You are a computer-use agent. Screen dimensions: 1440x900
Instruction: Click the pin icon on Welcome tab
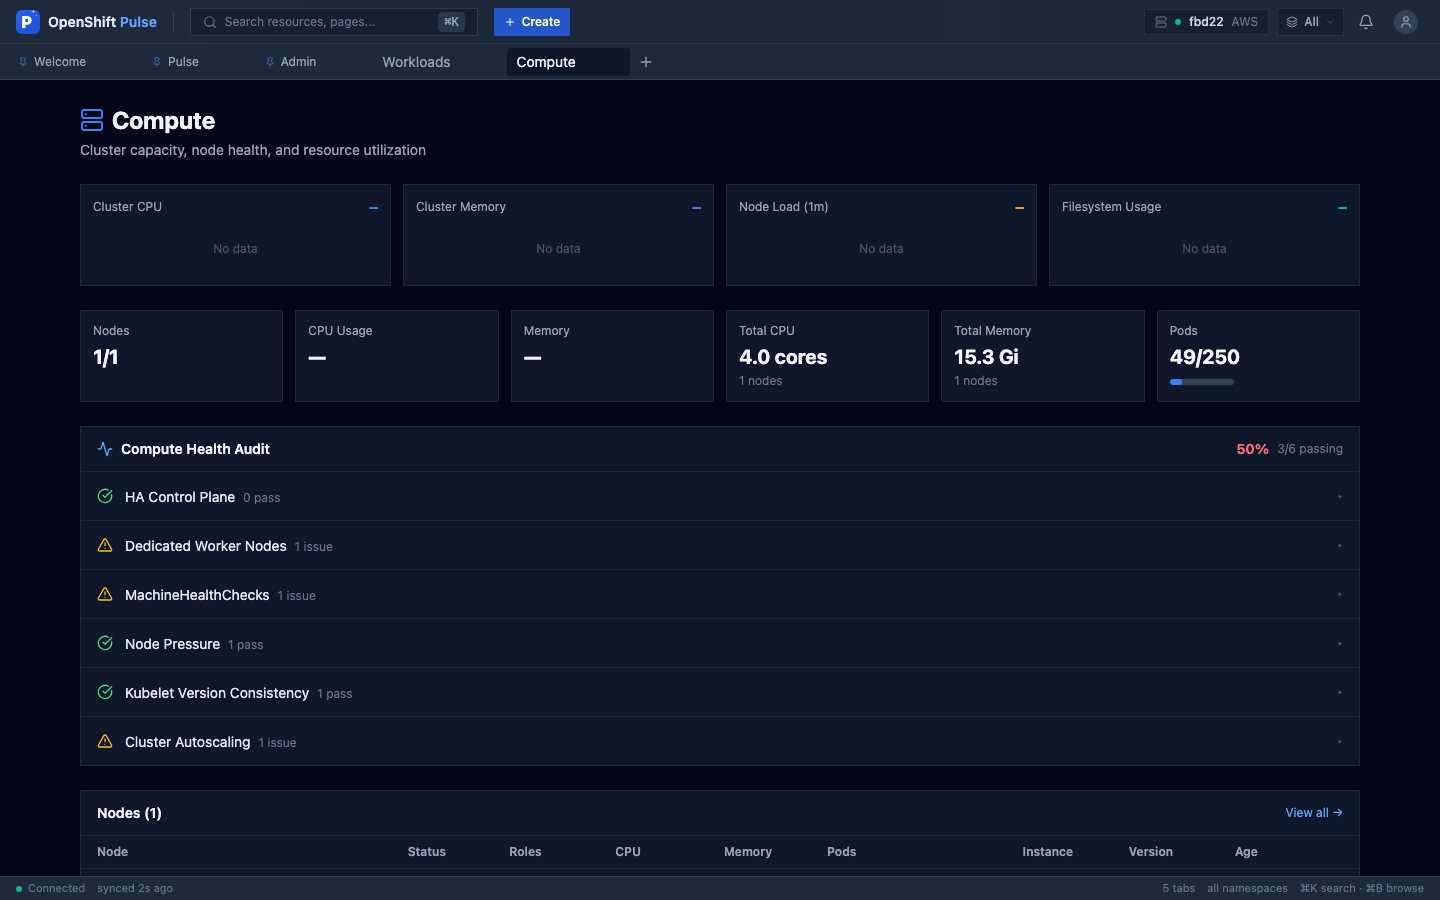[23, 62]
